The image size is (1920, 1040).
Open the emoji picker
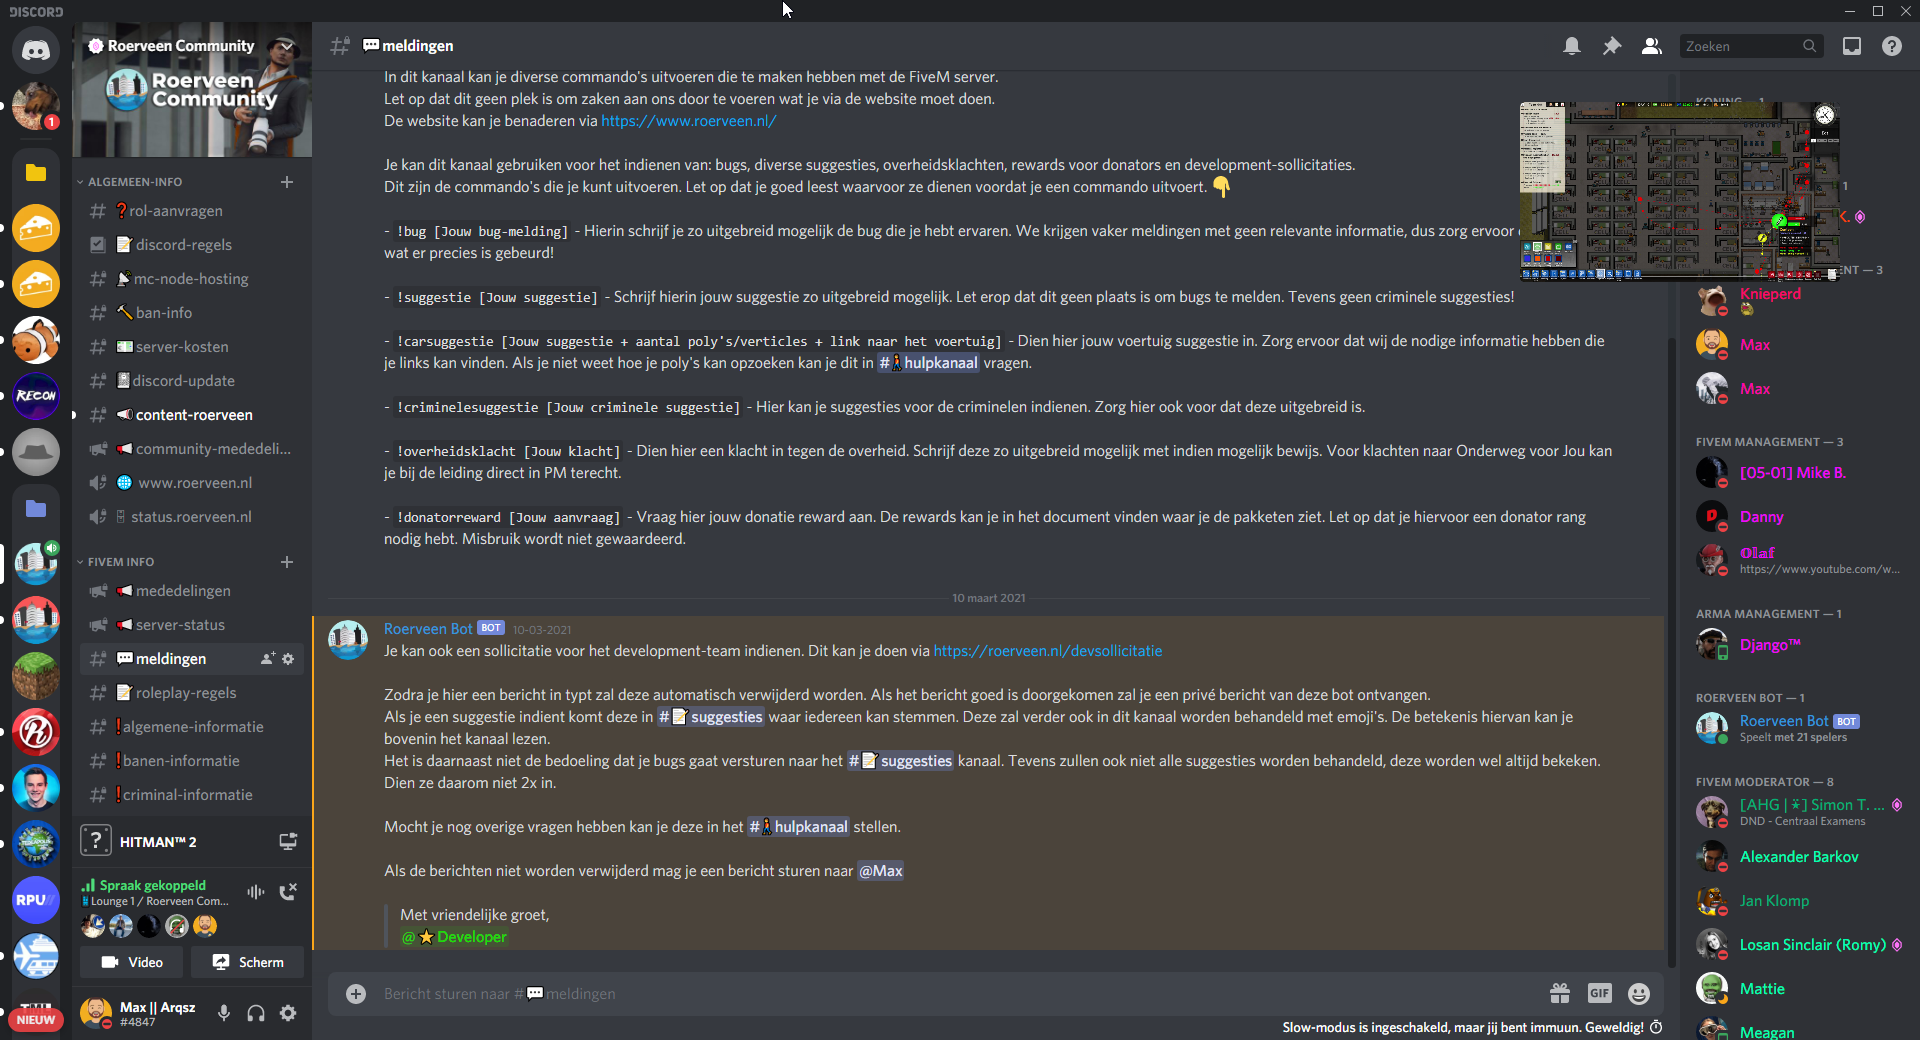(1639, 993)
